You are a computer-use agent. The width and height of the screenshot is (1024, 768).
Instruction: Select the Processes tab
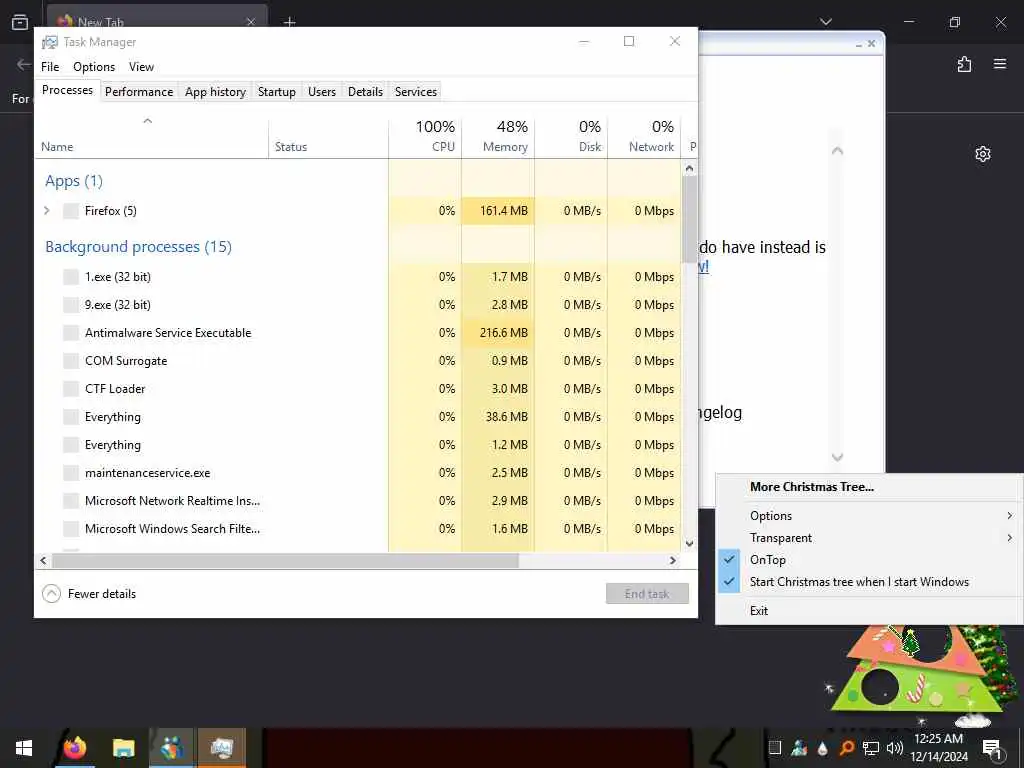(67, 90)
